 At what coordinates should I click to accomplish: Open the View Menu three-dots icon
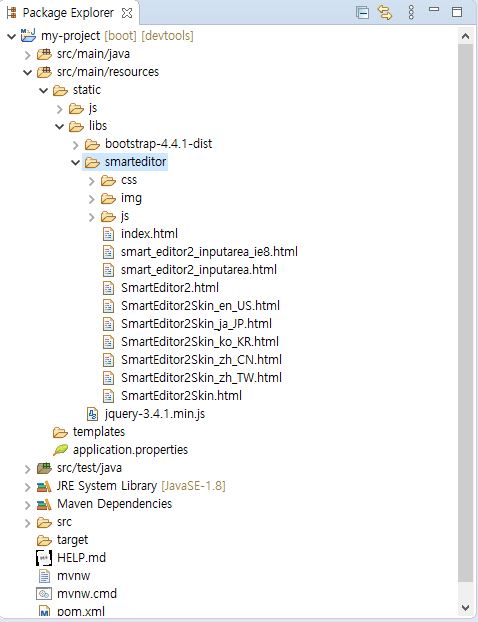(x=411, y=13)
